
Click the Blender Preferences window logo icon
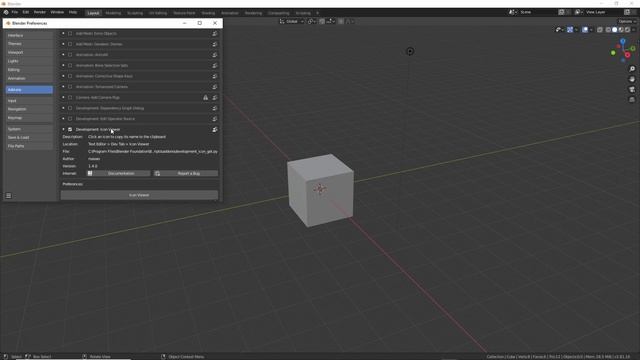click(8, 23)
